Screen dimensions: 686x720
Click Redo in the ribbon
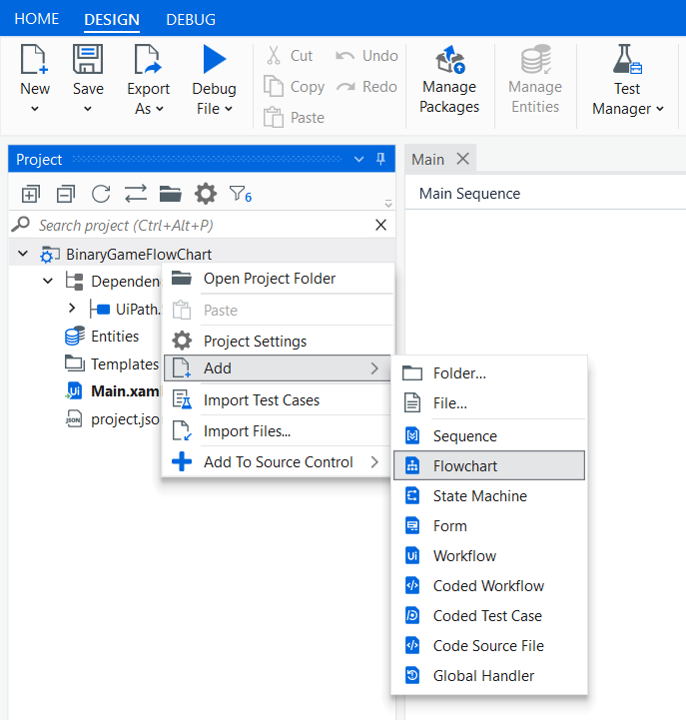click(x=366, y=86)
